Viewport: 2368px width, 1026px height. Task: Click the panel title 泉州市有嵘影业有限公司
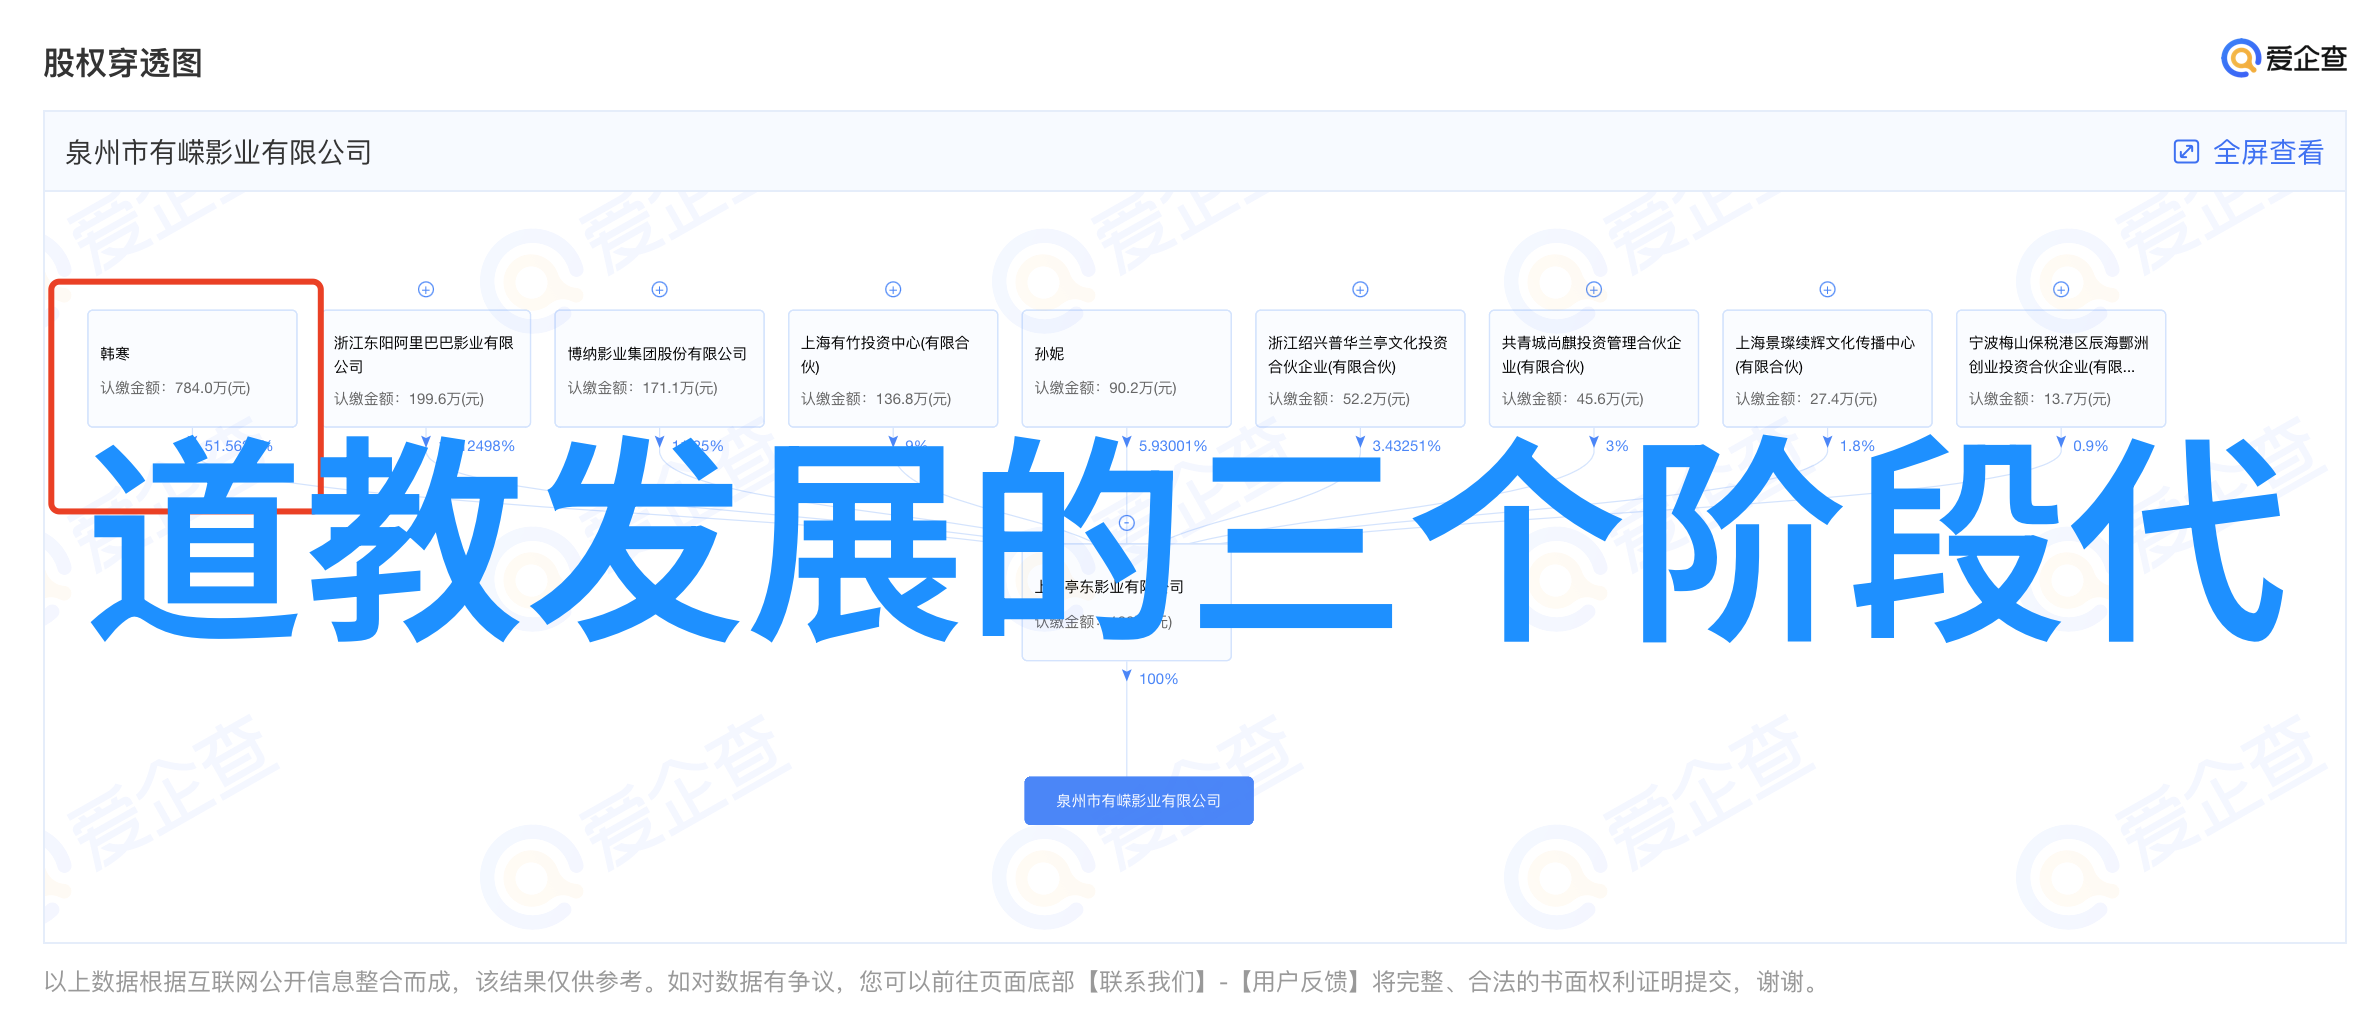(x=218, y=152)
